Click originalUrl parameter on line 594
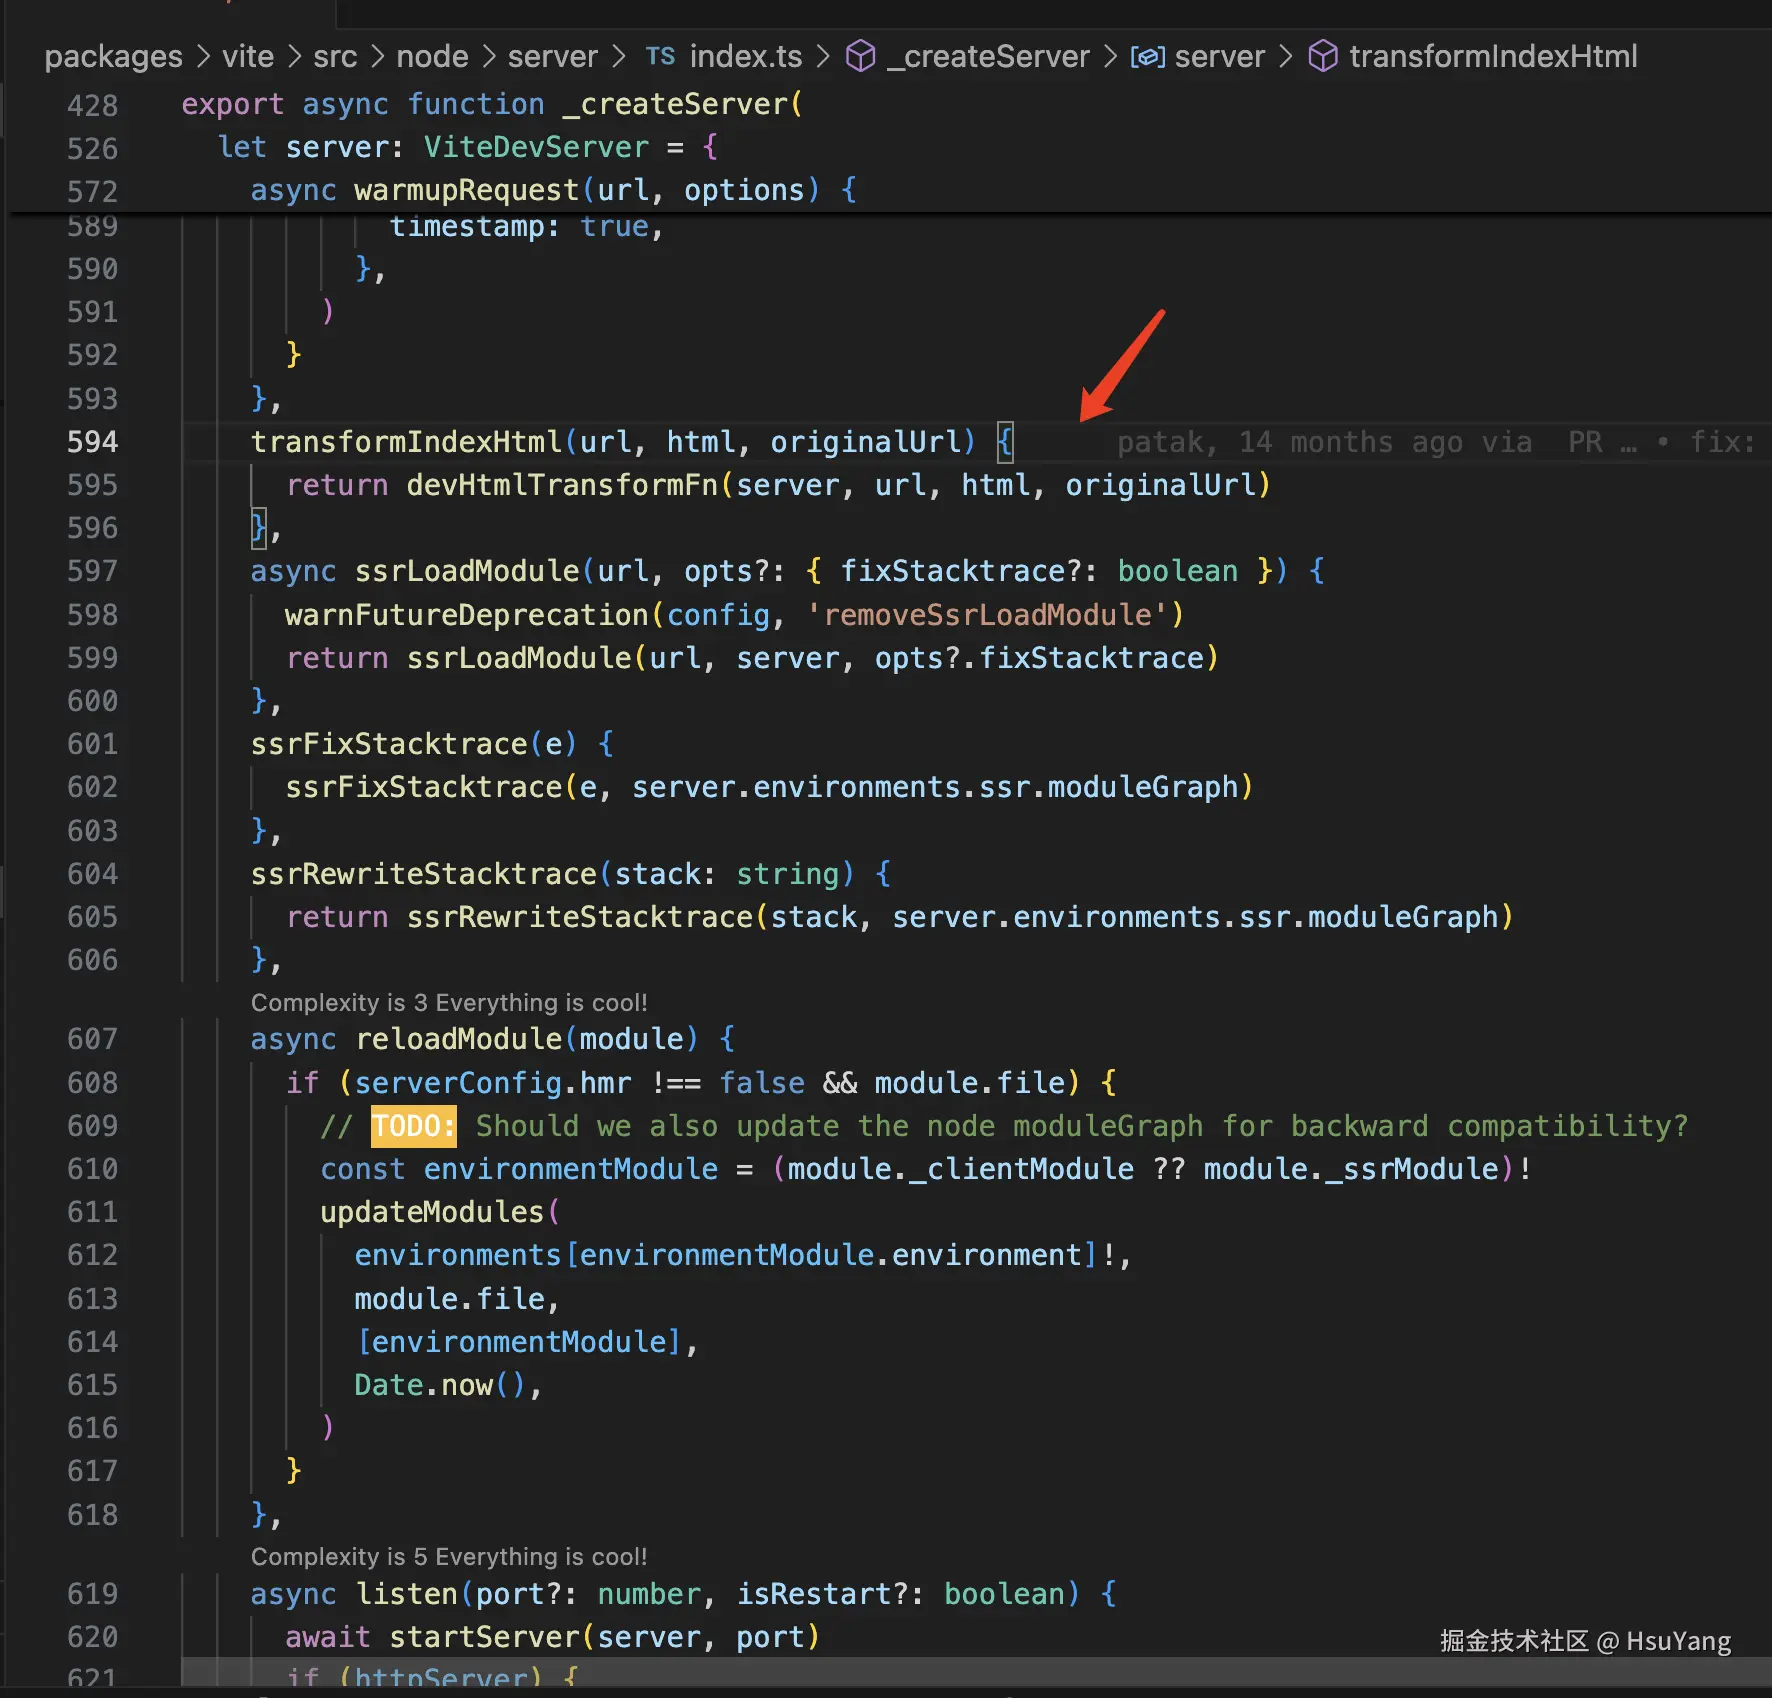Viewport: 1772px width, 1698px height. 865,442
